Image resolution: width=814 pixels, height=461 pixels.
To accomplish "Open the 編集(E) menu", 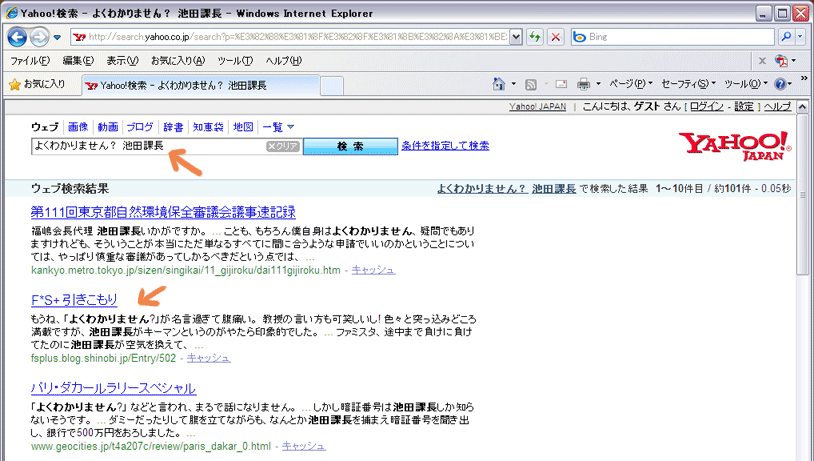I will click(x=78, y=61).
